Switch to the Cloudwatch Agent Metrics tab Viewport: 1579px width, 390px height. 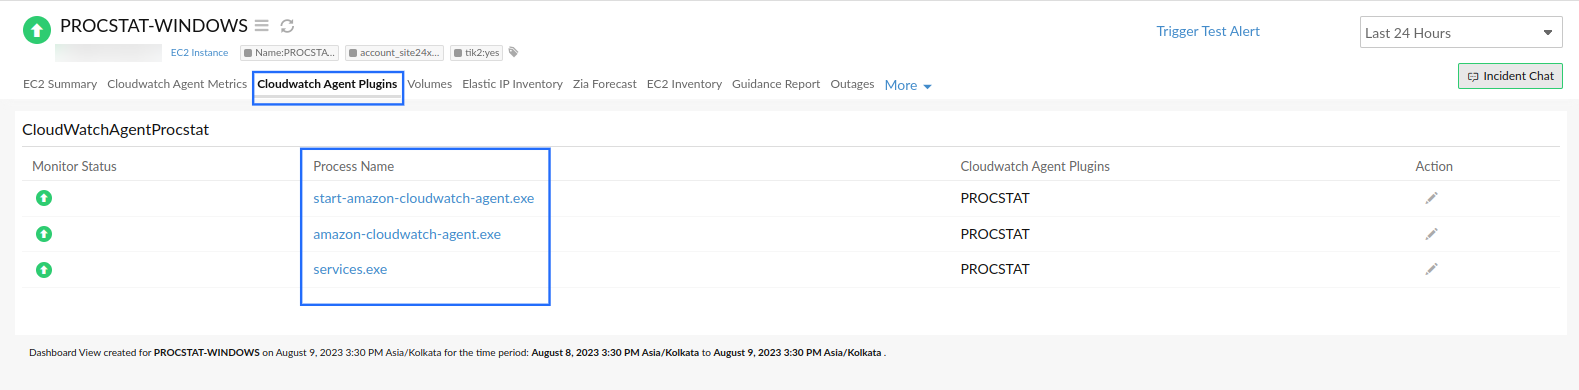tap(177, 84)
